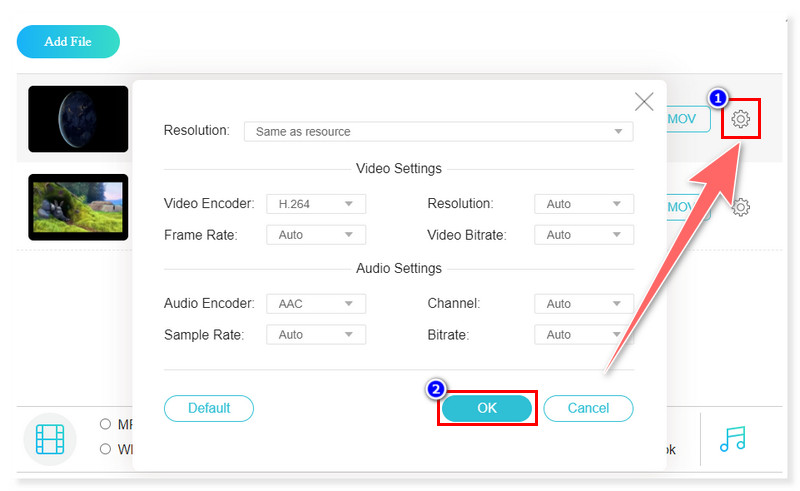The image size is (800, 491).
Task: Confirm settings with OK button
Action: pos(487,408)
